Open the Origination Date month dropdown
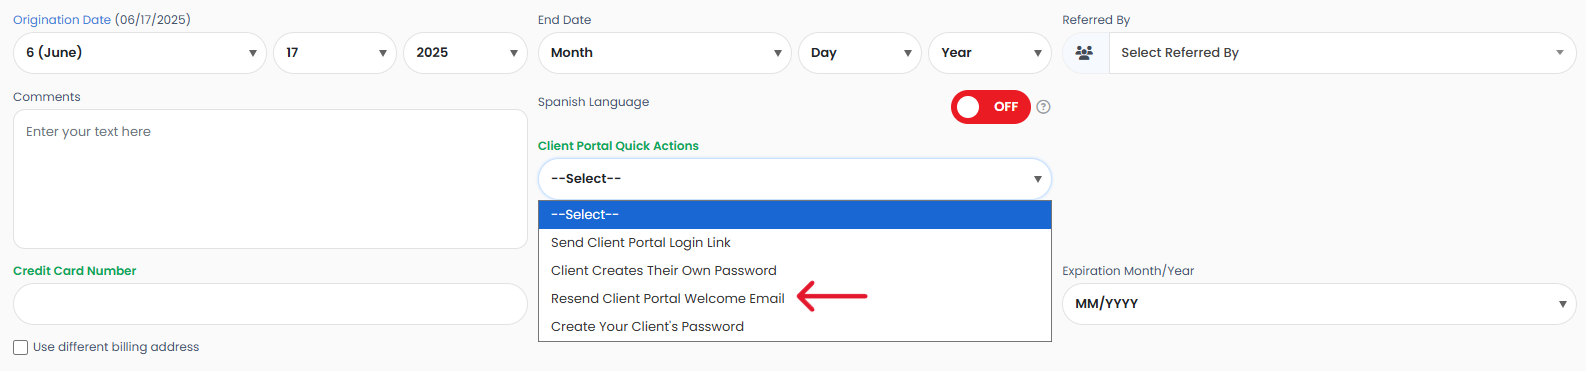The image size is (1586, 371). point(140,53)
